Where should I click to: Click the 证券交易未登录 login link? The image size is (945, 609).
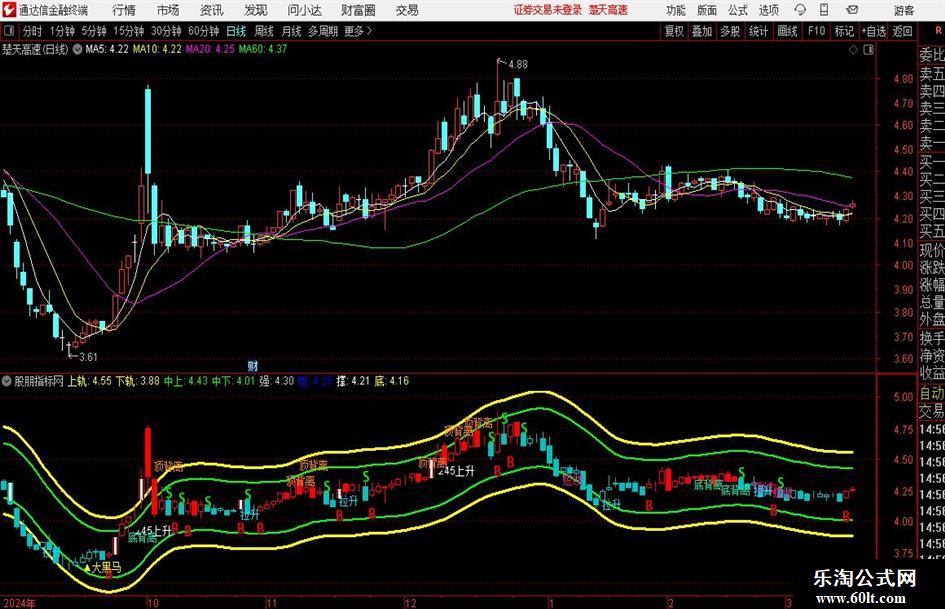pyautogui.click(x=548, y=10)
